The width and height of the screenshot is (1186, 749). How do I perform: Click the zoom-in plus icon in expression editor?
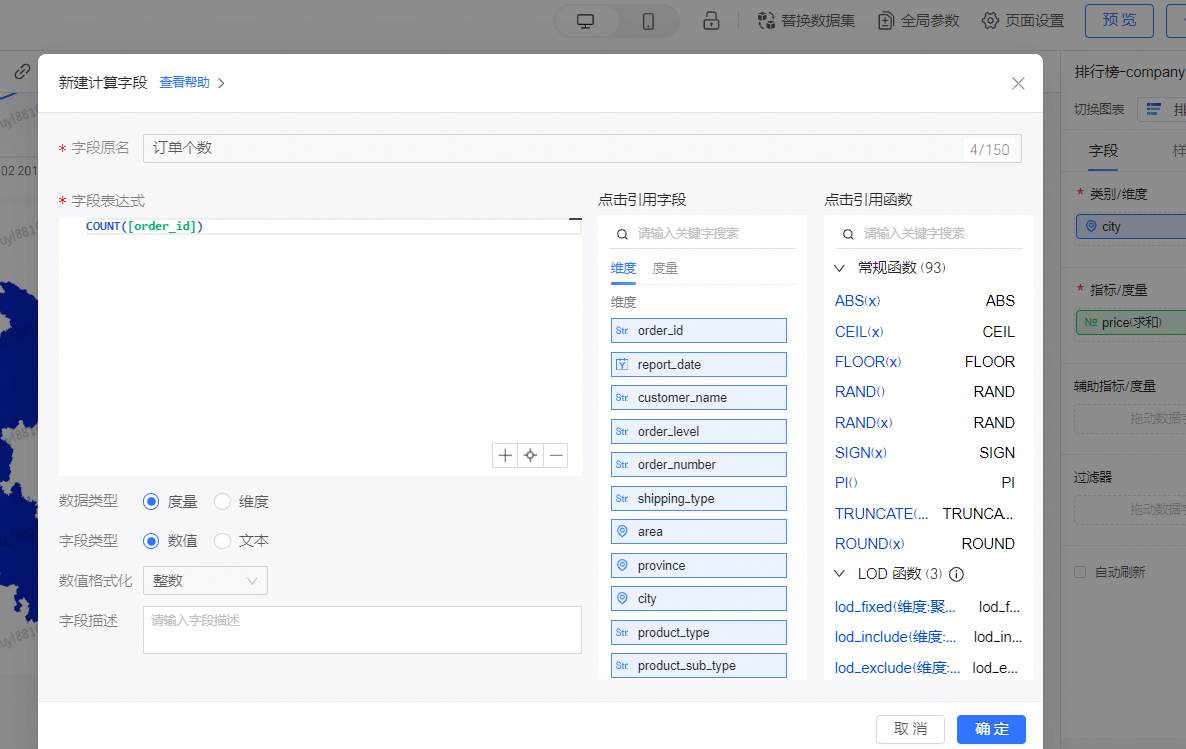click(505, 455)
